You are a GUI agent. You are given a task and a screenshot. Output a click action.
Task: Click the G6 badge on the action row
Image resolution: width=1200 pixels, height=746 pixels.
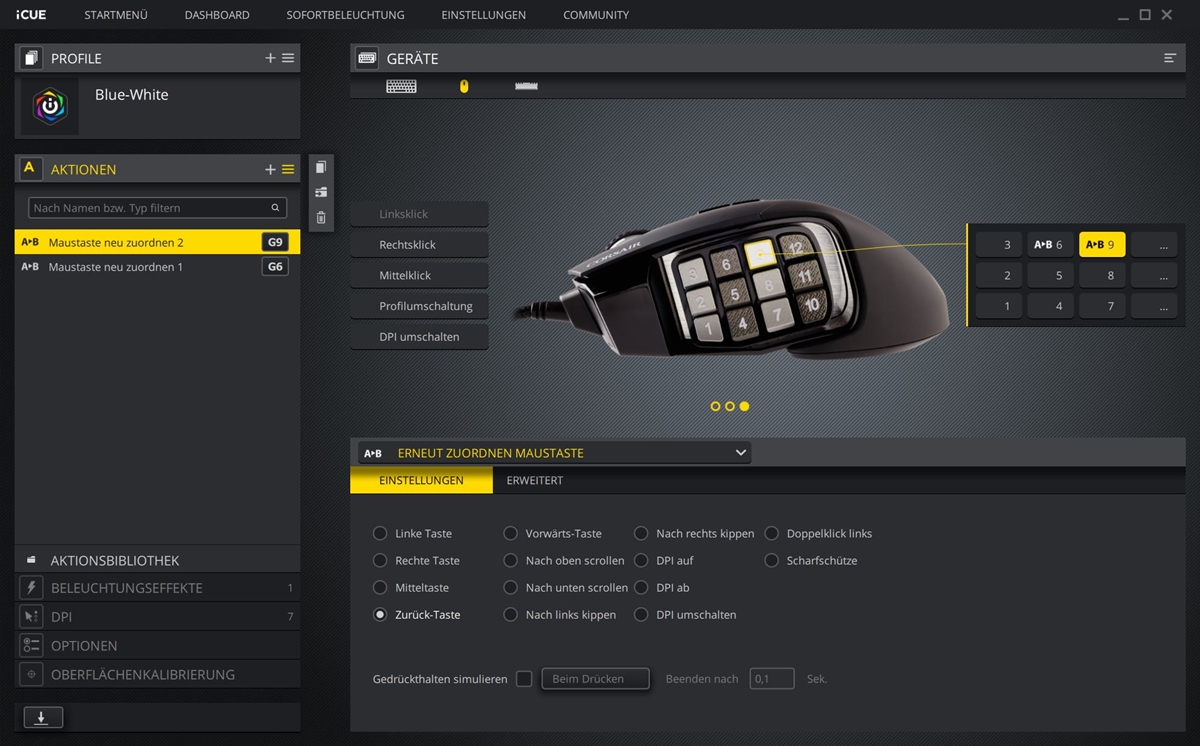coord(275,267)
